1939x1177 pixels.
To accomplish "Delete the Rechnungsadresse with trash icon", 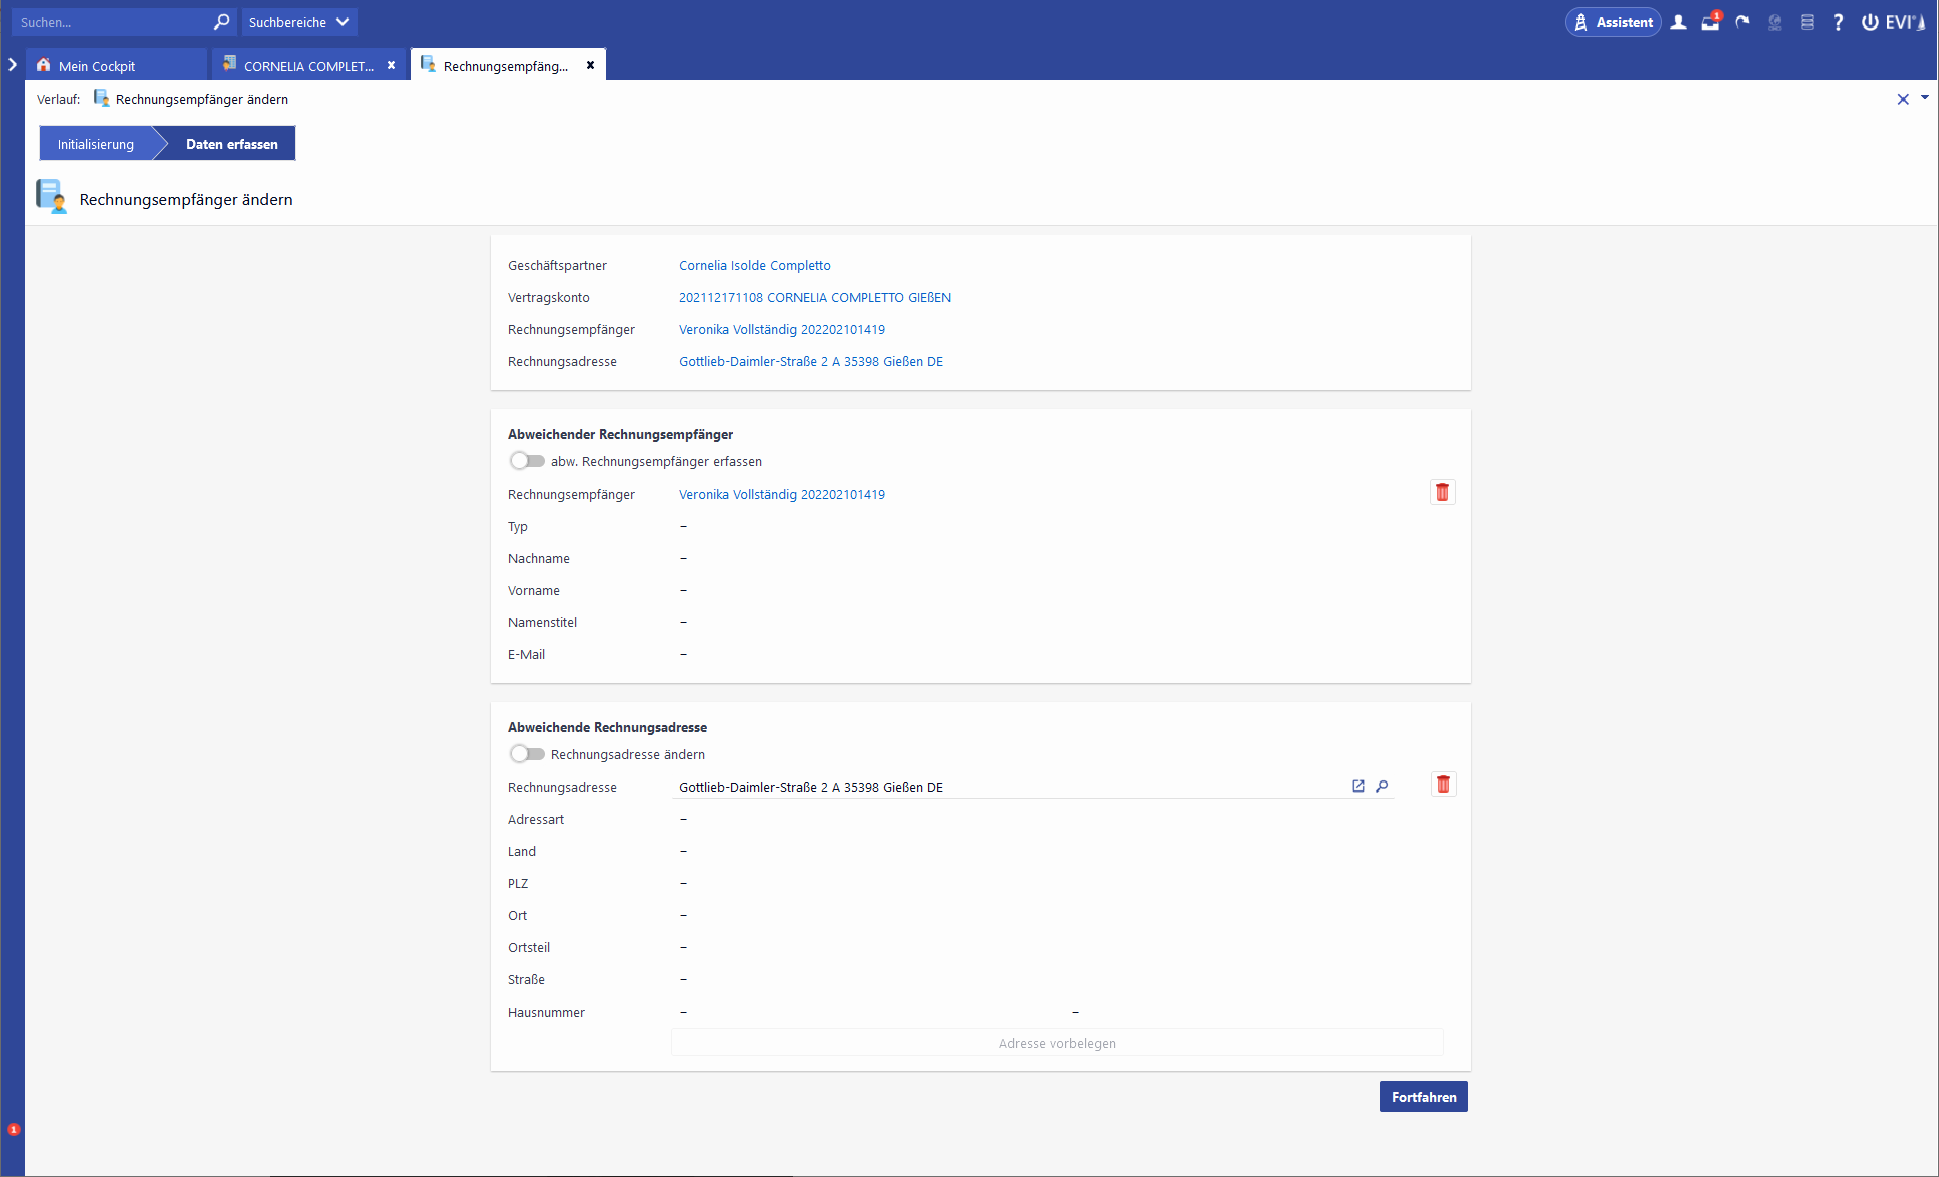I will [1442, 784].
